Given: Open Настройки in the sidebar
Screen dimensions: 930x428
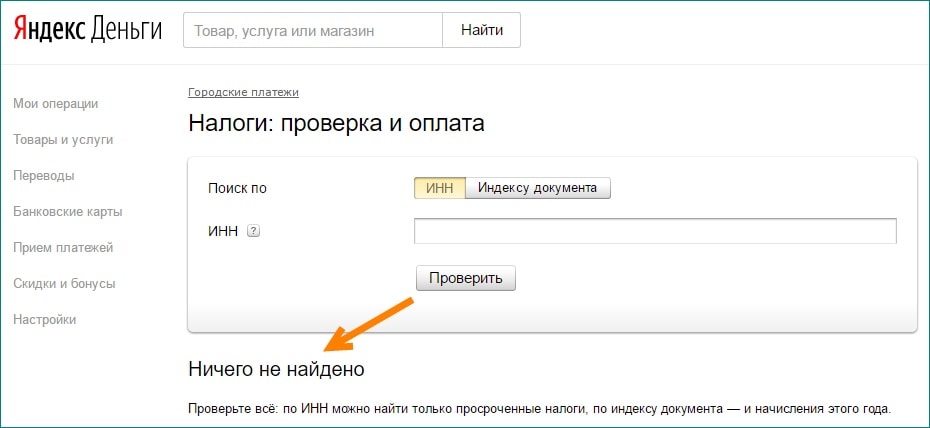Looking at the screenshot, I should coord(44,320).
